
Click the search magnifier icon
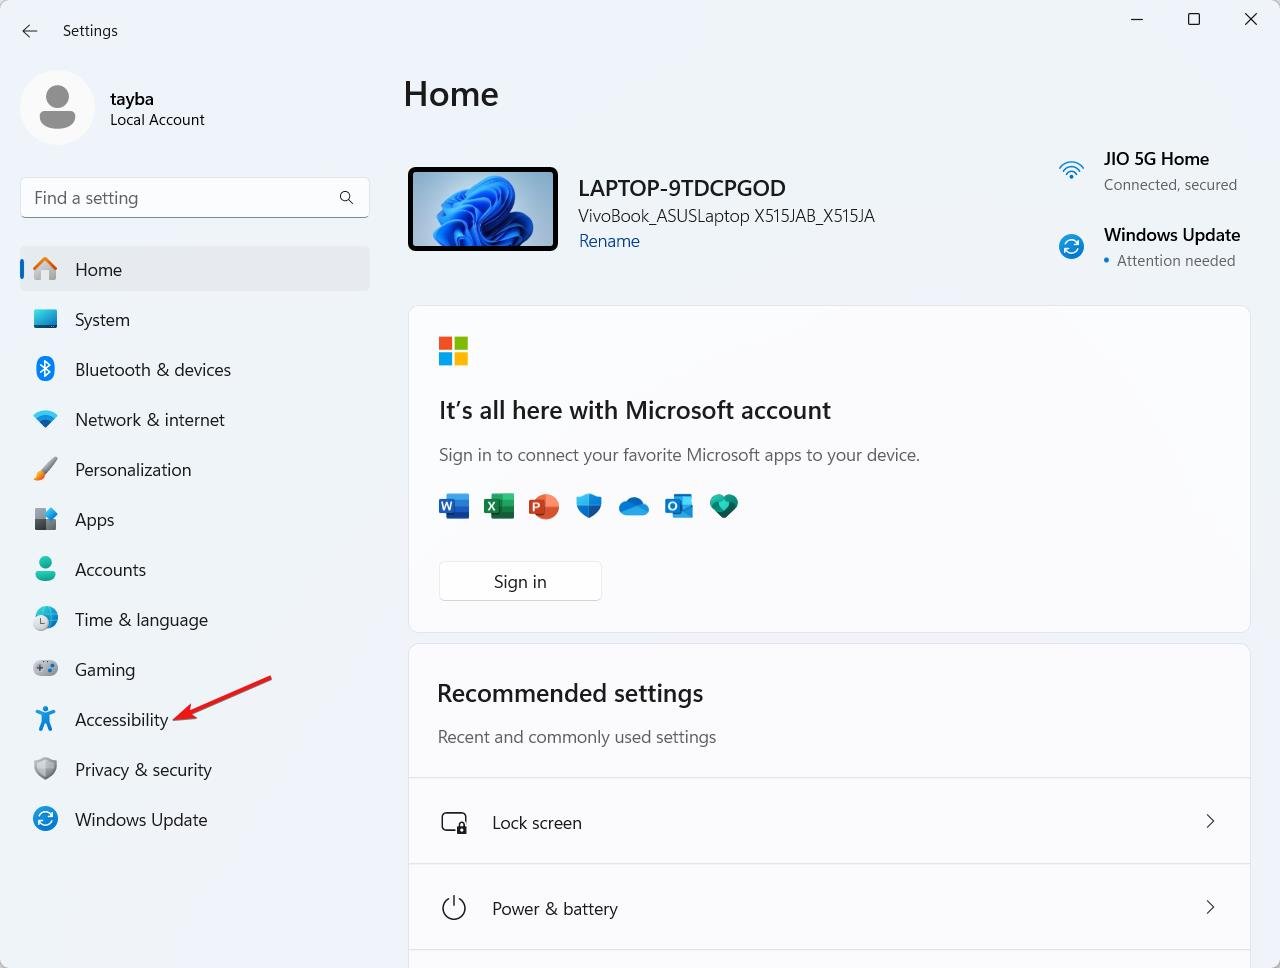346,198
